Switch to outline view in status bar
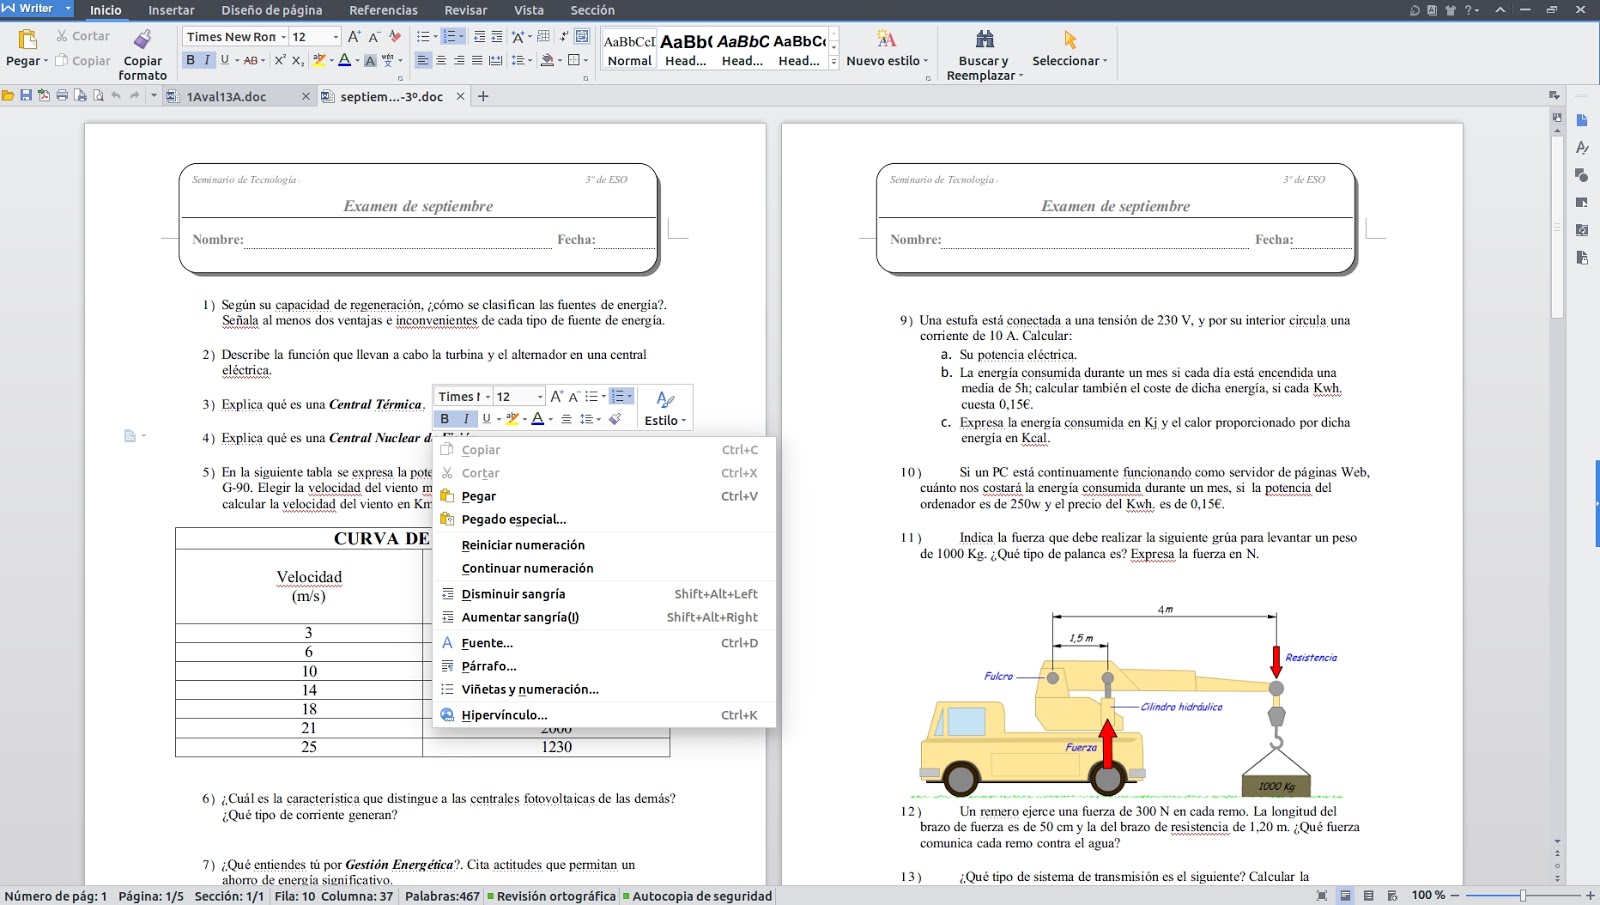 tap(1369, 896)
